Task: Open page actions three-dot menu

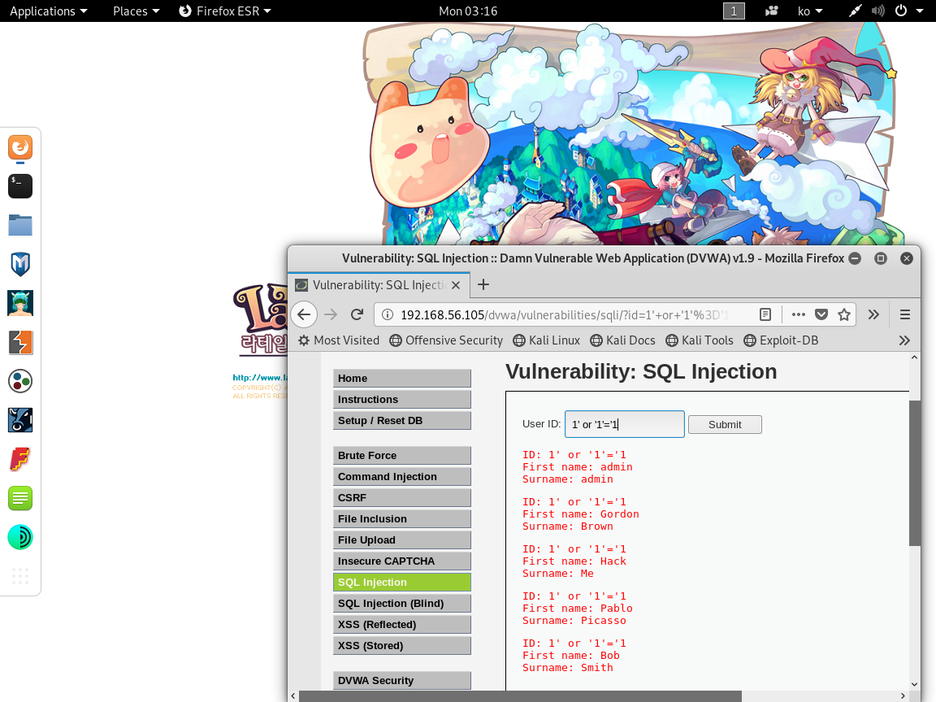Action: coord(798,315)
